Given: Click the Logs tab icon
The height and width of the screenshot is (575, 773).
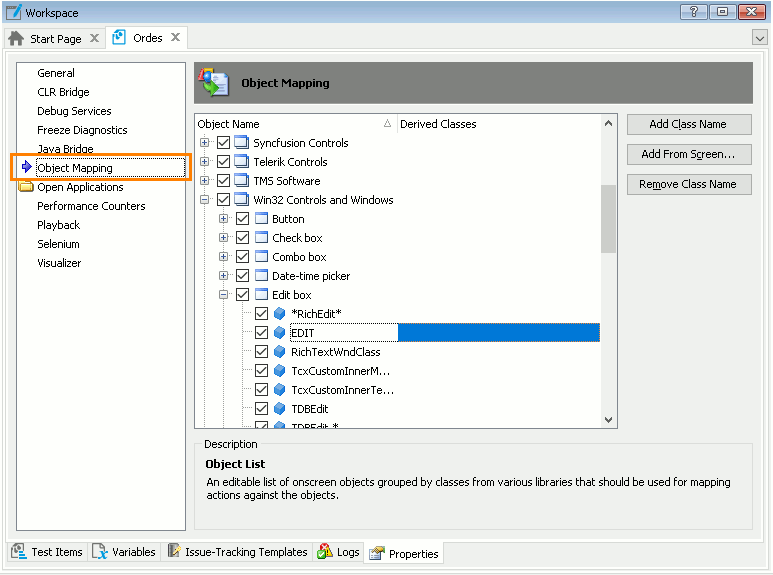Looking at the screenshot, I should 325,552.
